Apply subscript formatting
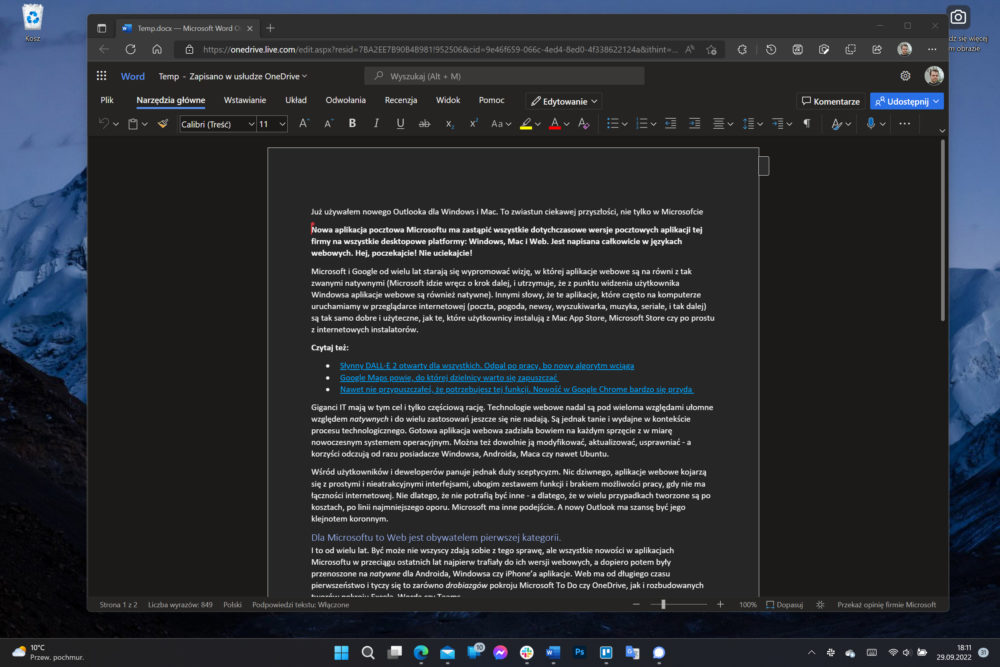The height and width of the screenshot is (667, 1000). [x=450, y=124]
